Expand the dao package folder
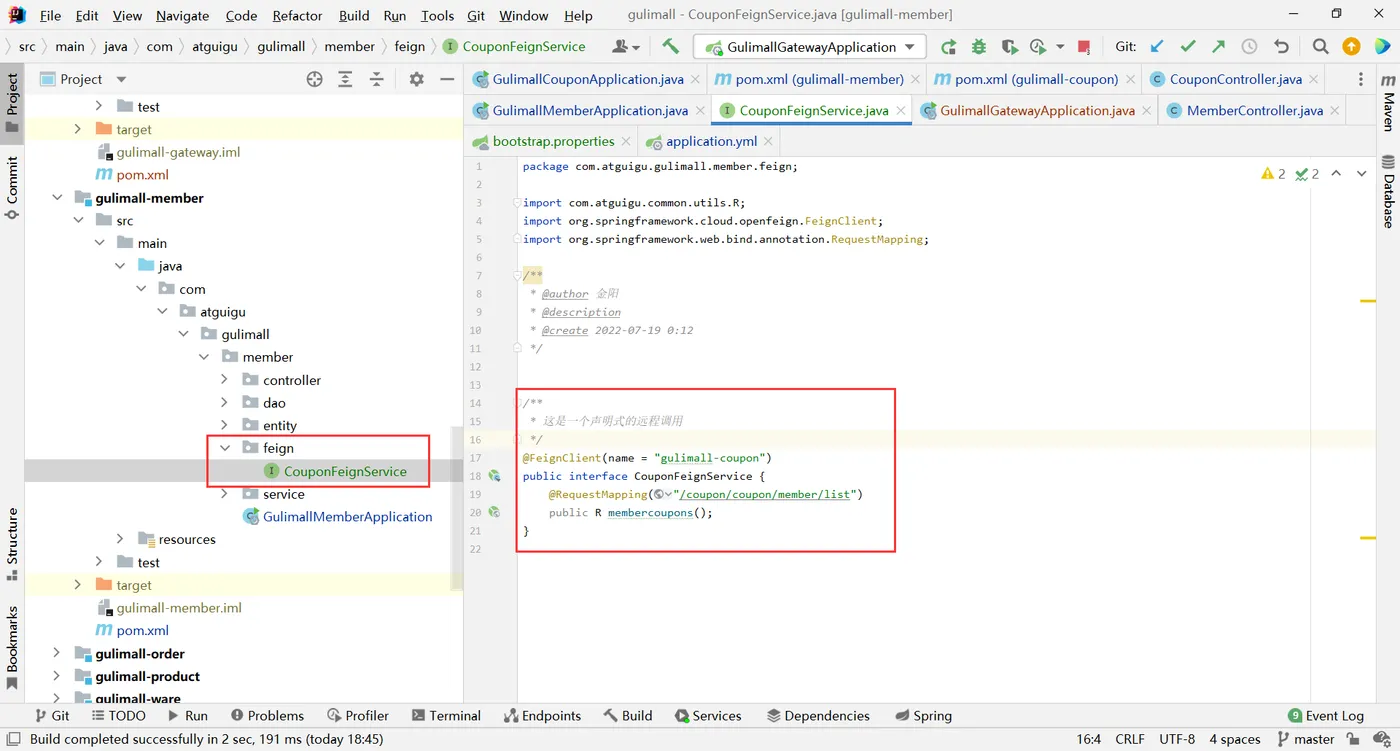This screenshot has width=1400, height=751. (224, 402)
